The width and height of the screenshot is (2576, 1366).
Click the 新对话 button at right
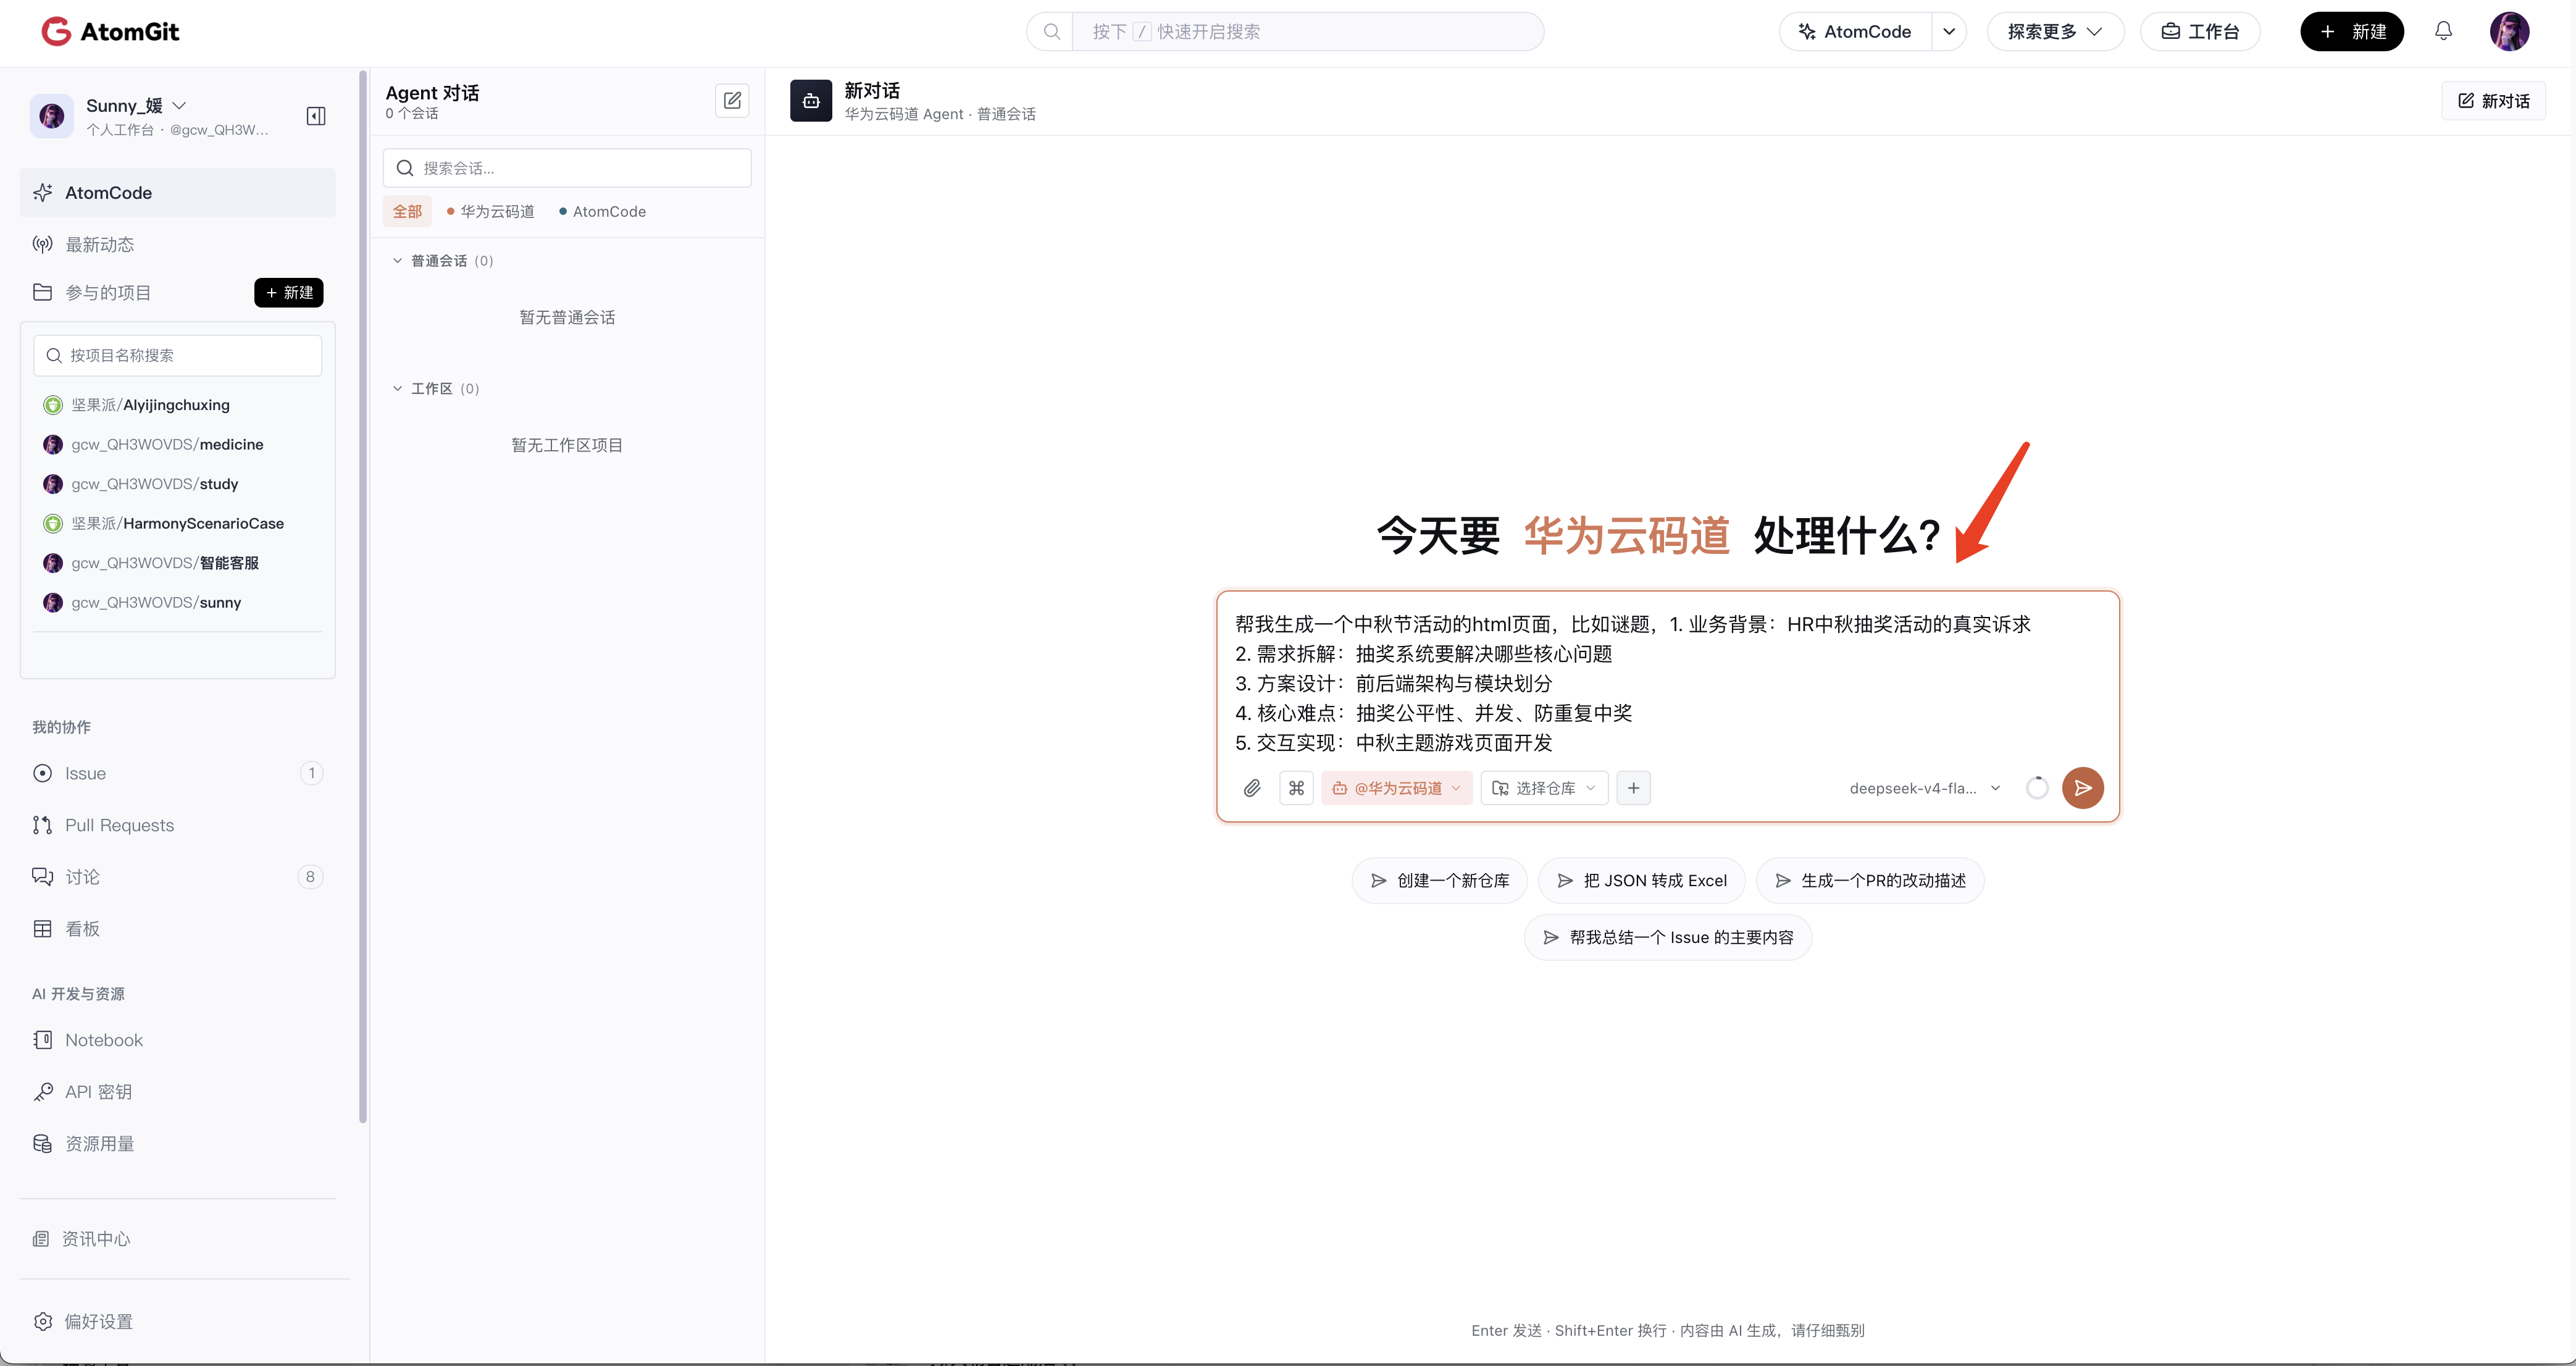[x=2493, y=101]
